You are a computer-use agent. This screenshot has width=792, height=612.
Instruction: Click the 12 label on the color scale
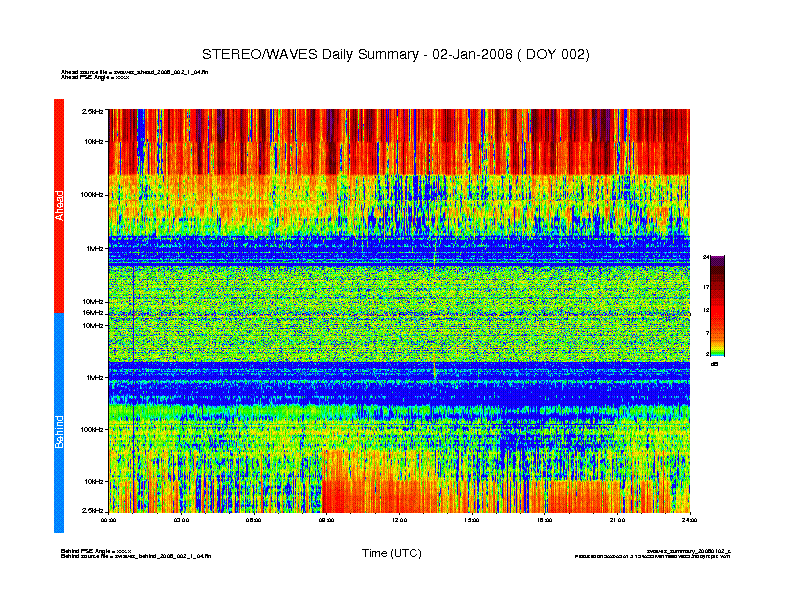tap(706, 311)
